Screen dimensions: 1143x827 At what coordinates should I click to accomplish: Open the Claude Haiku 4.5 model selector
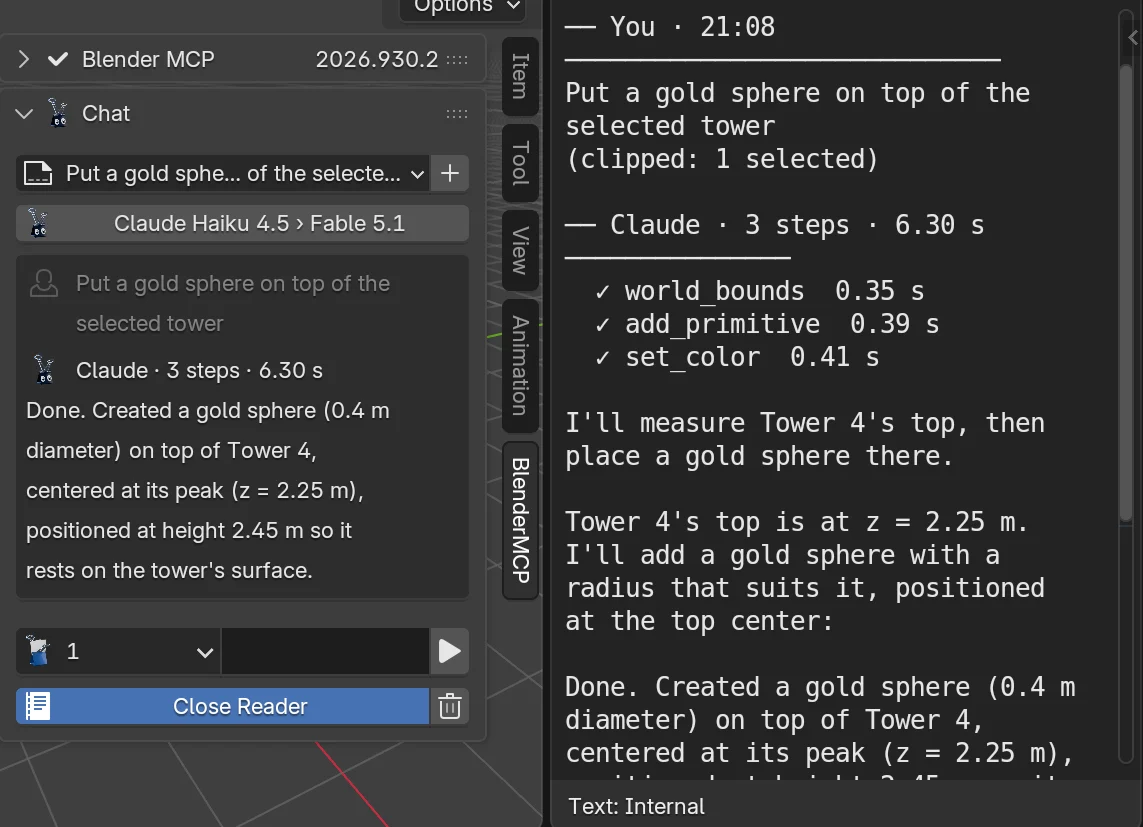pos(242,223)
